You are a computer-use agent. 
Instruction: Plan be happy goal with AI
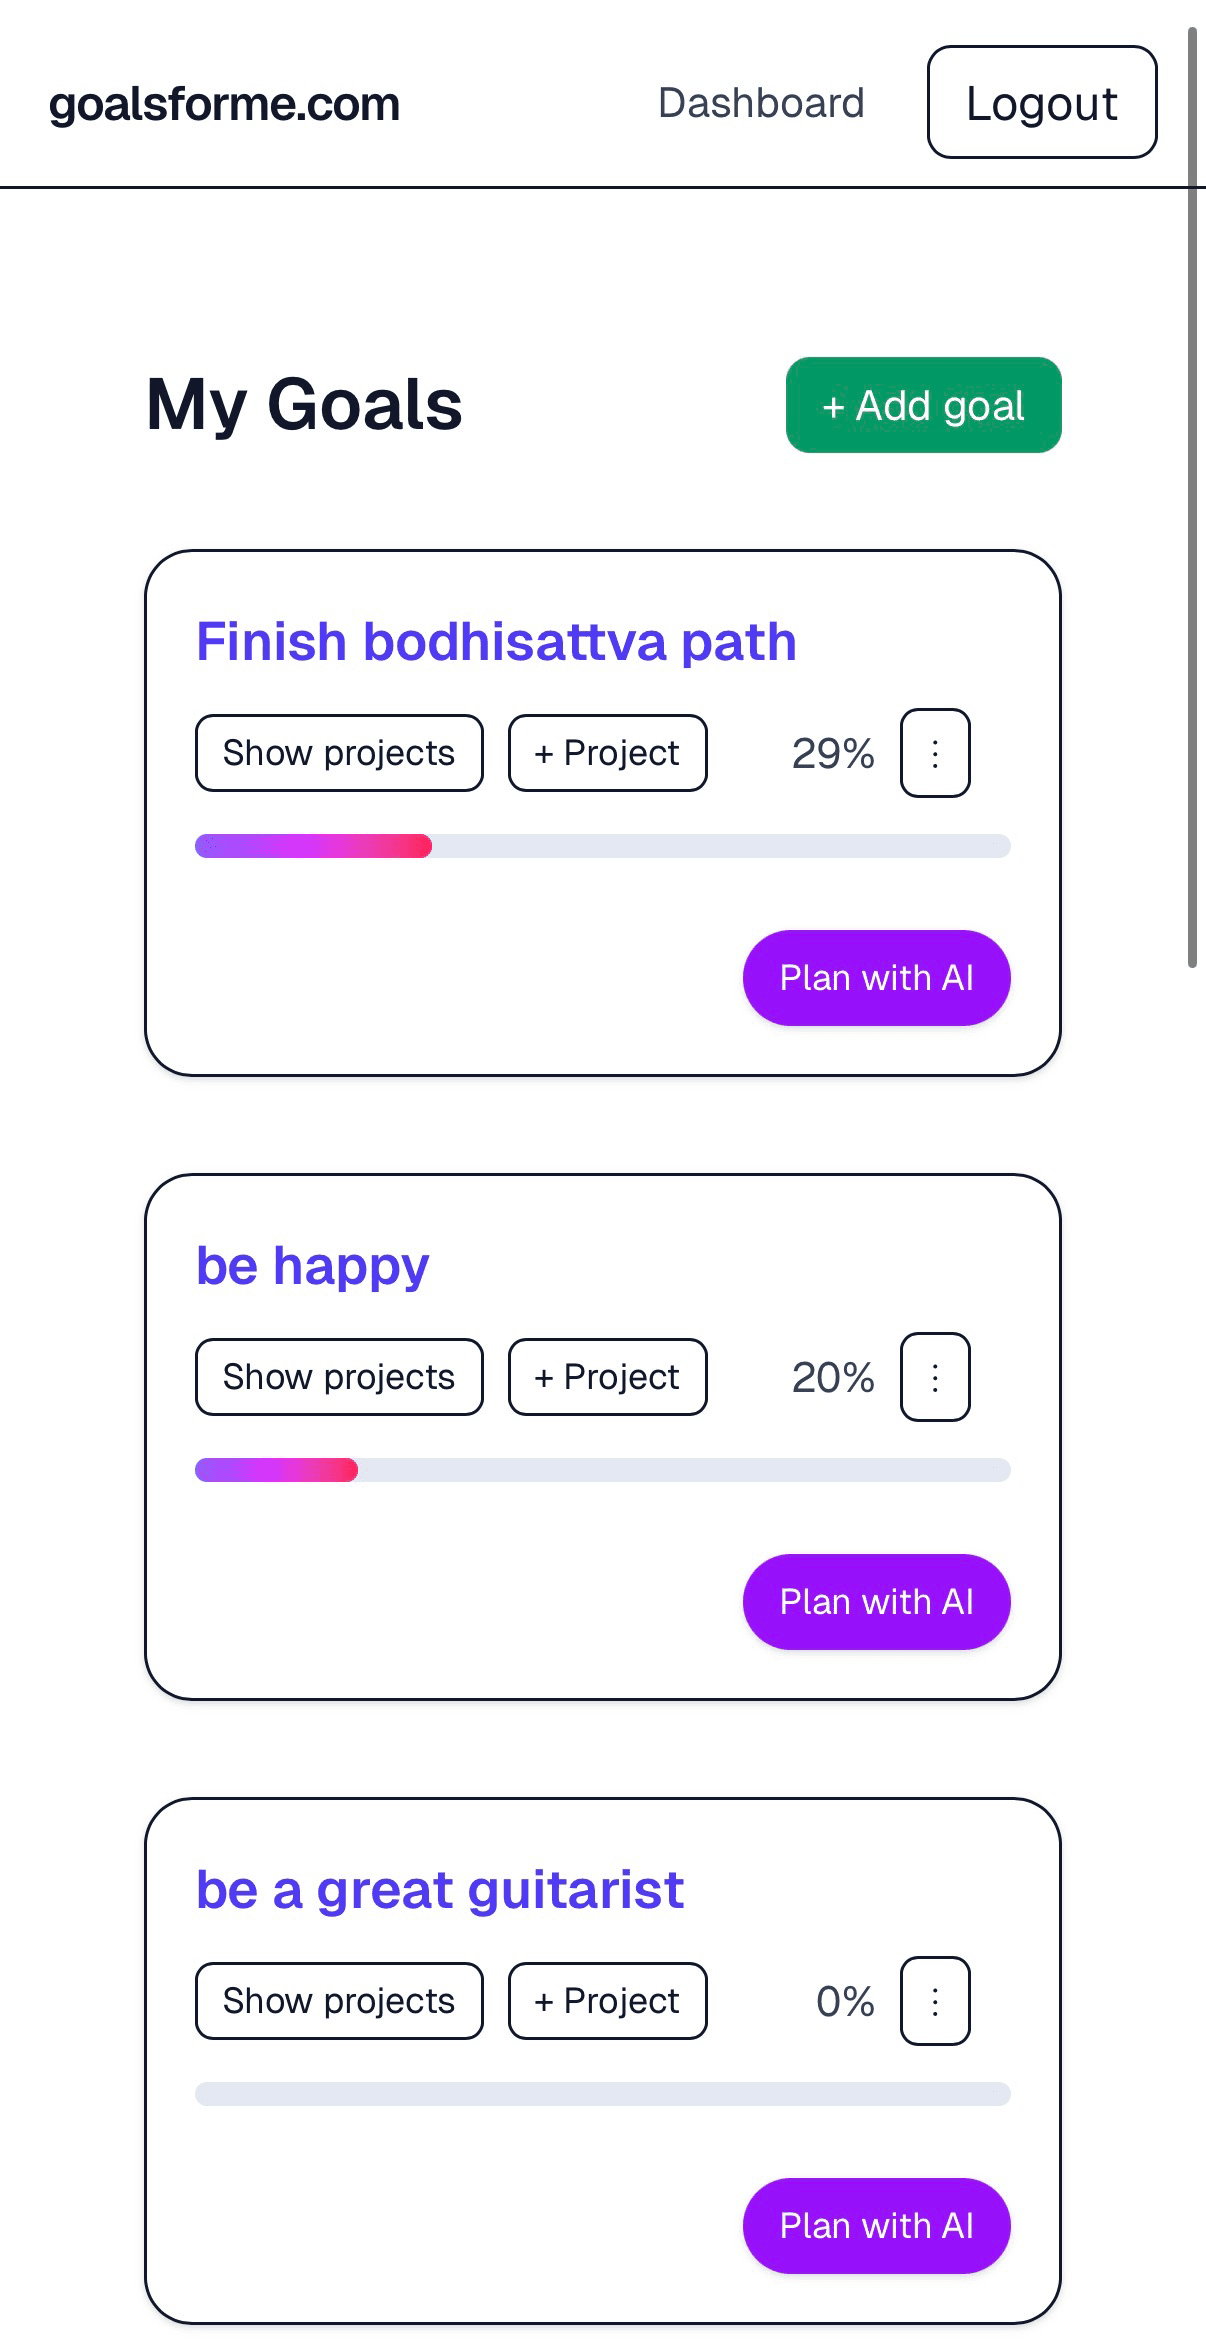(x=876, y=1602)
